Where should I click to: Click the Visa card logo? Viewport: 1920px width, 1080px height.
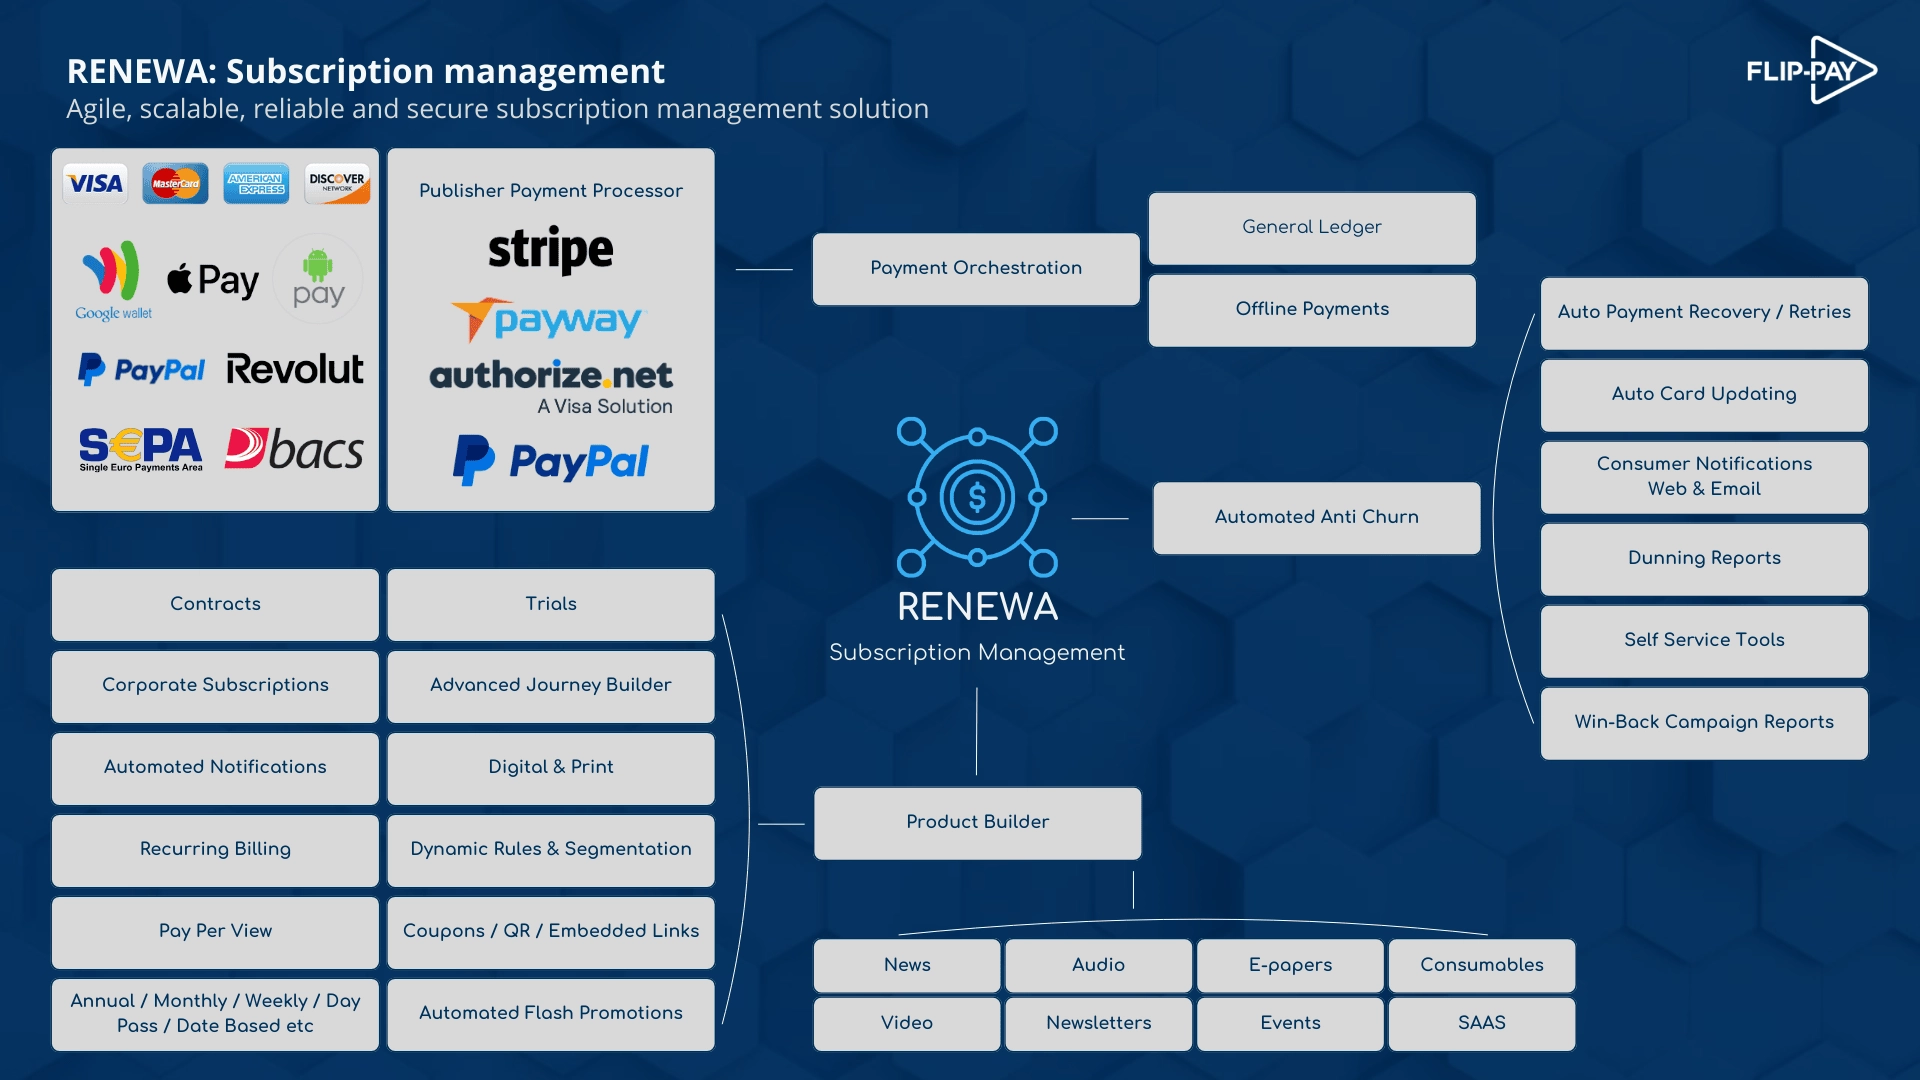point(95,183)
